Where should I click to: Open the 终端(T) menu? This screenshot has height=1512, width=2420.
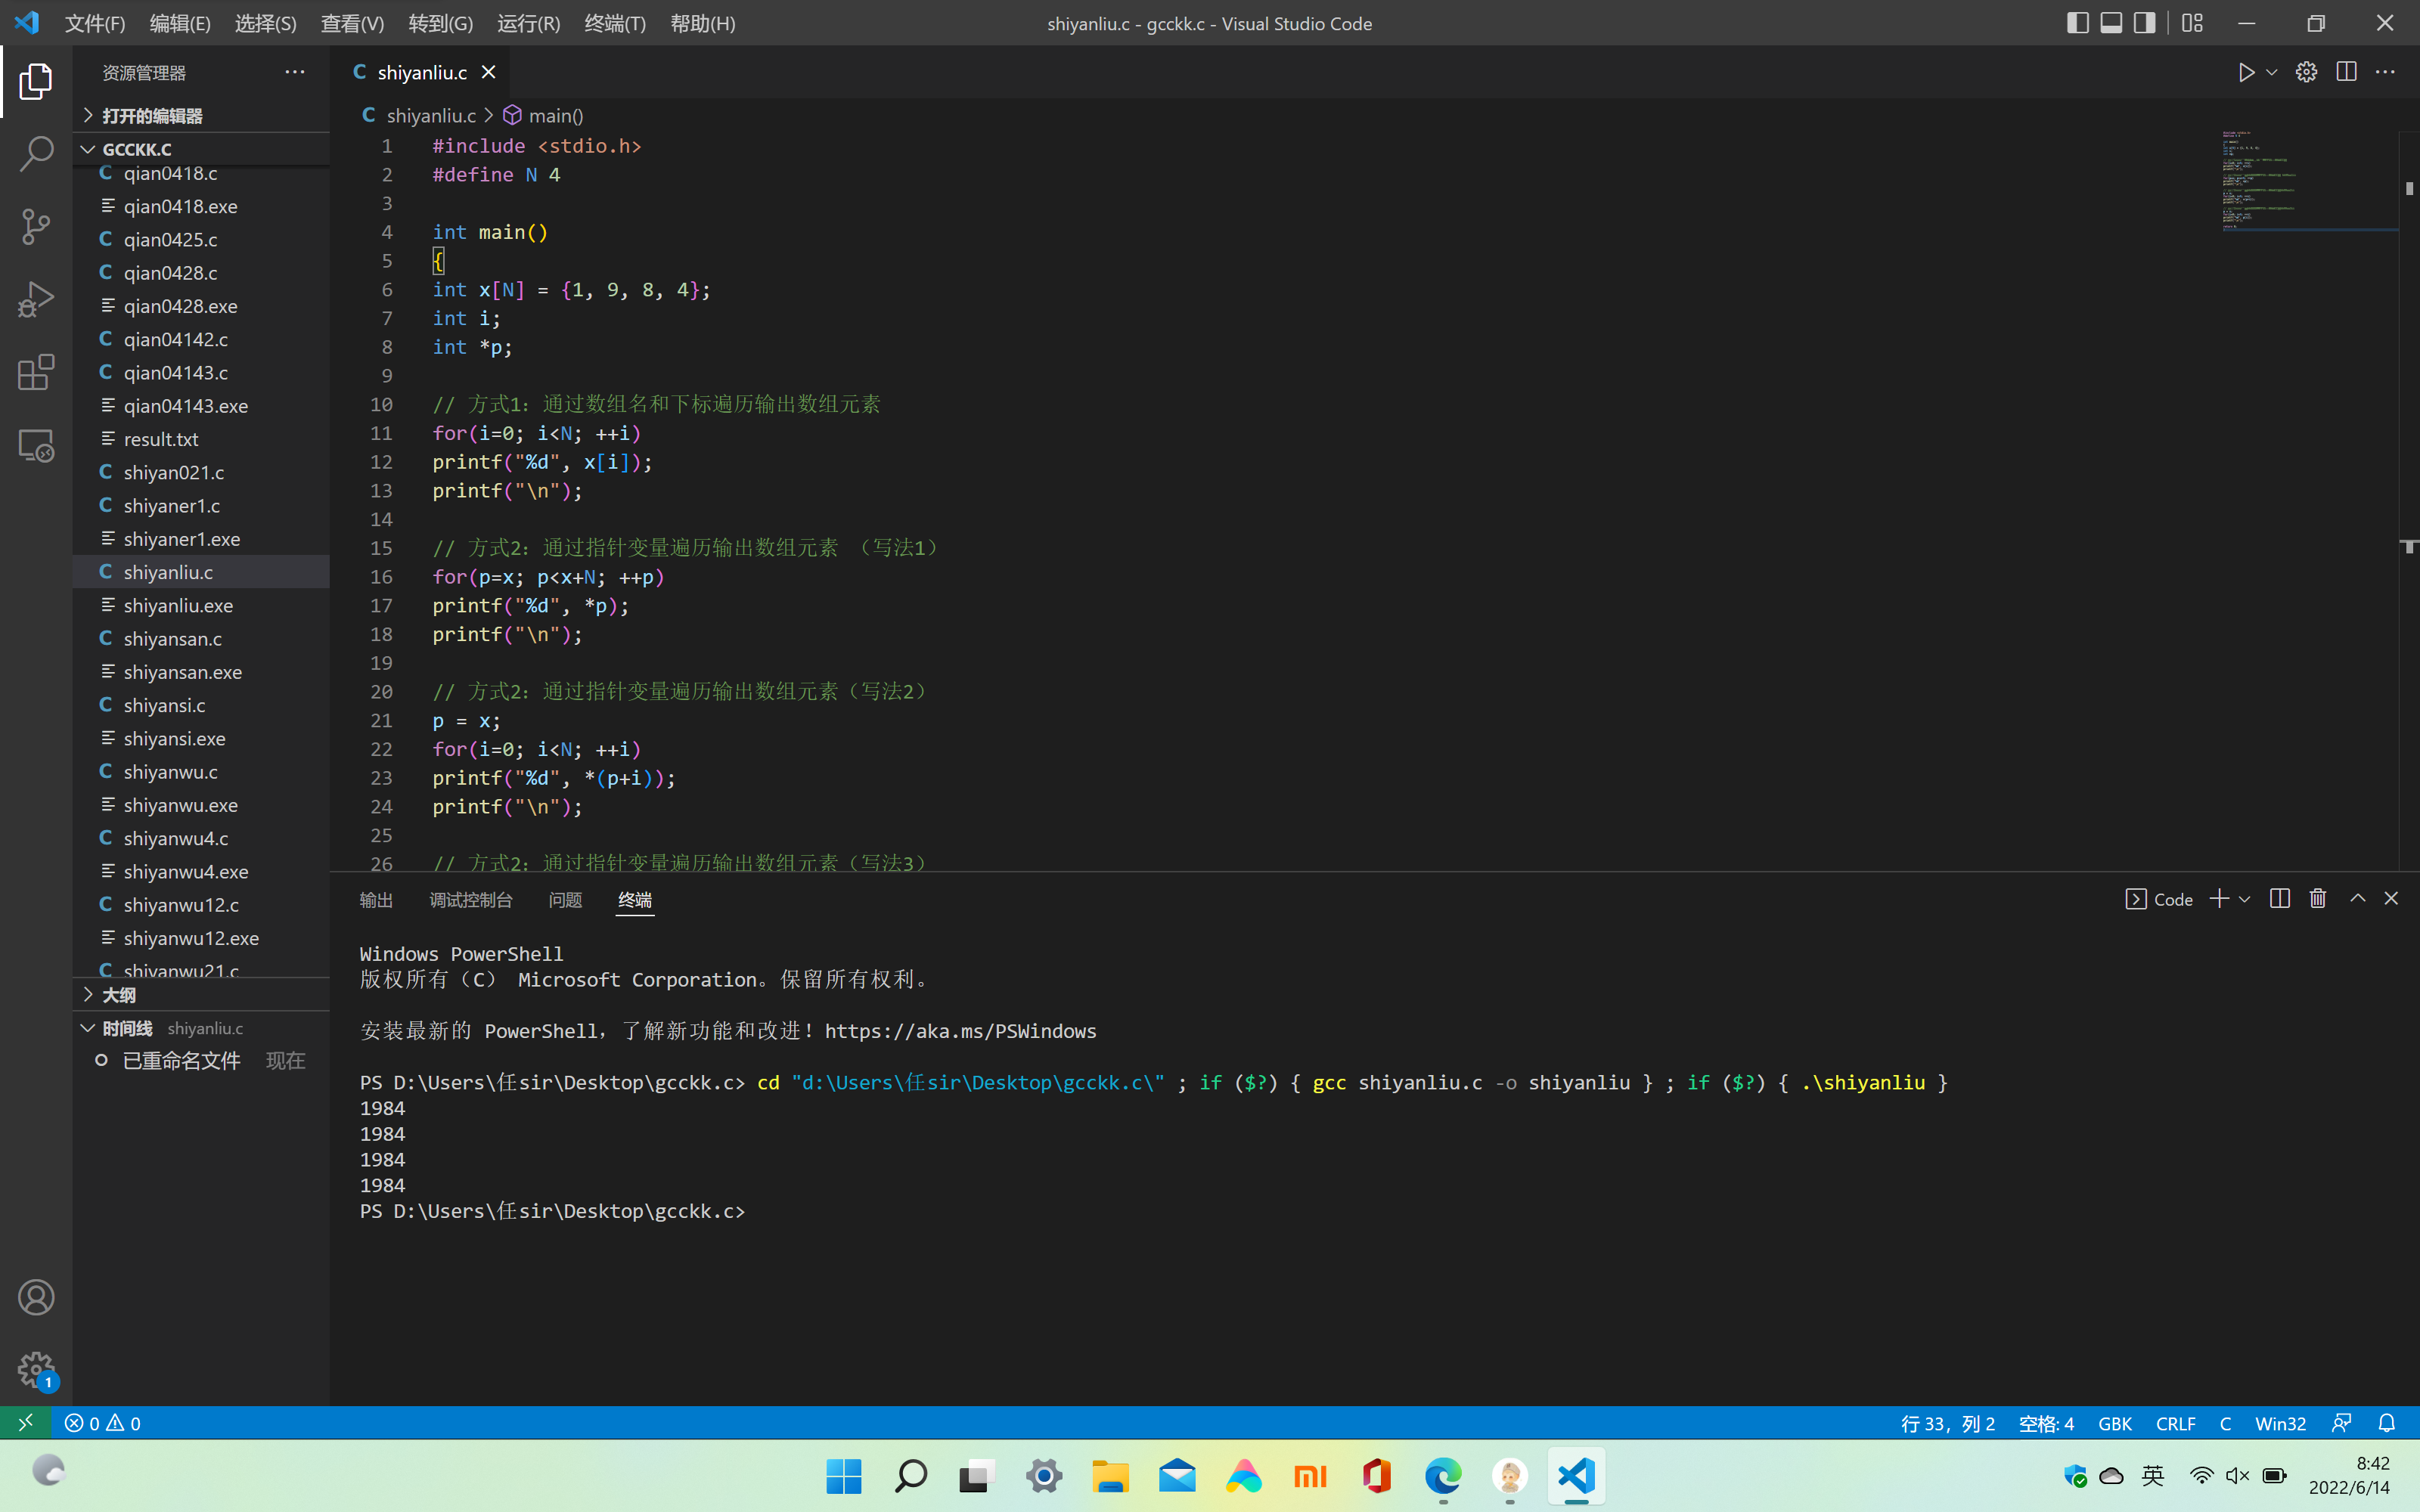[615, 23]
